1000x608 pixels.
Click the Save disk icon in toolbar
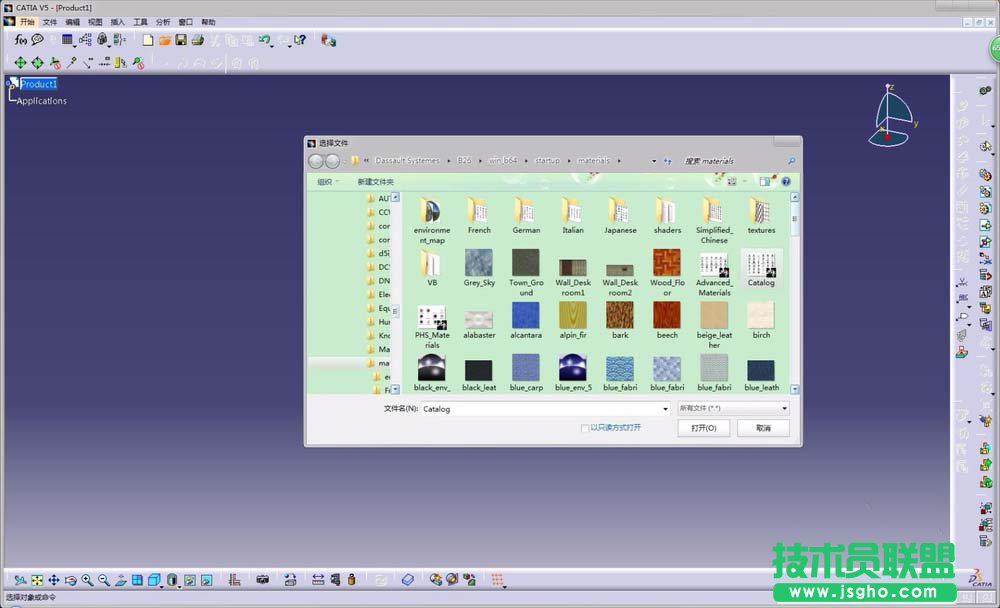[x=181, y=40]
